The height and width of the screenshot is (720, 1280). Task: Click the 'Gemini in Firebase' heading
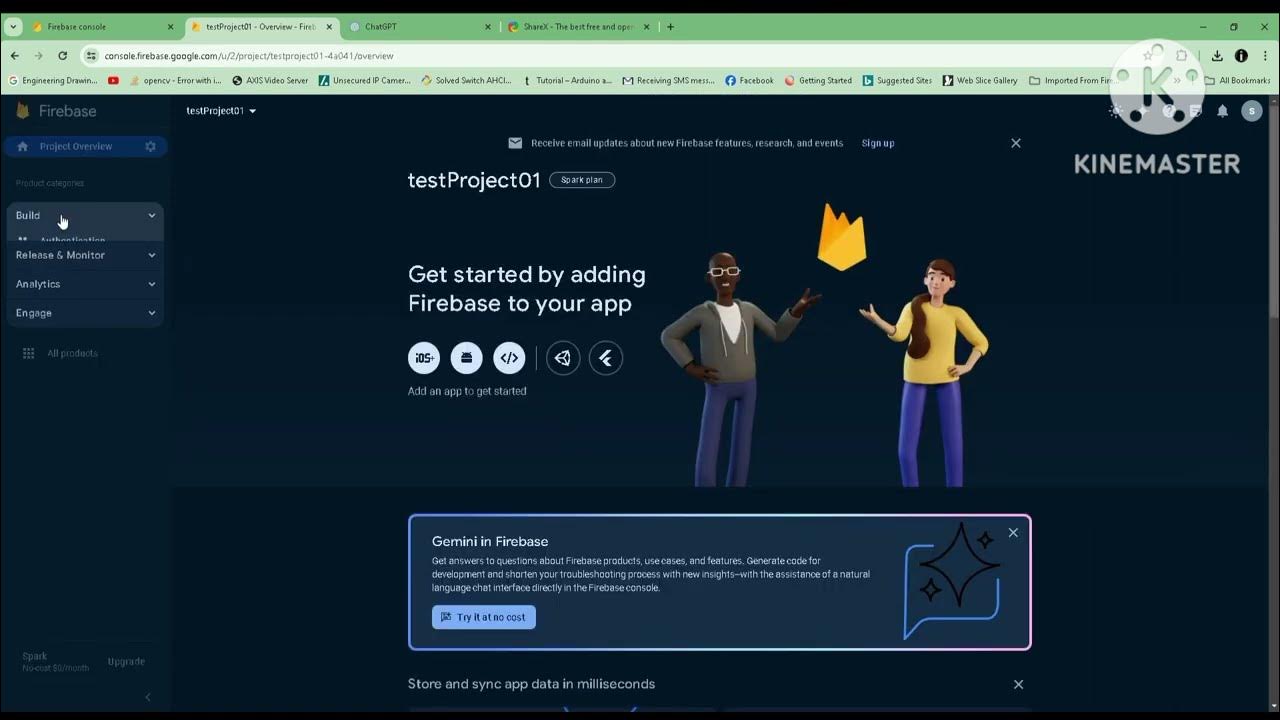point(490,541)
